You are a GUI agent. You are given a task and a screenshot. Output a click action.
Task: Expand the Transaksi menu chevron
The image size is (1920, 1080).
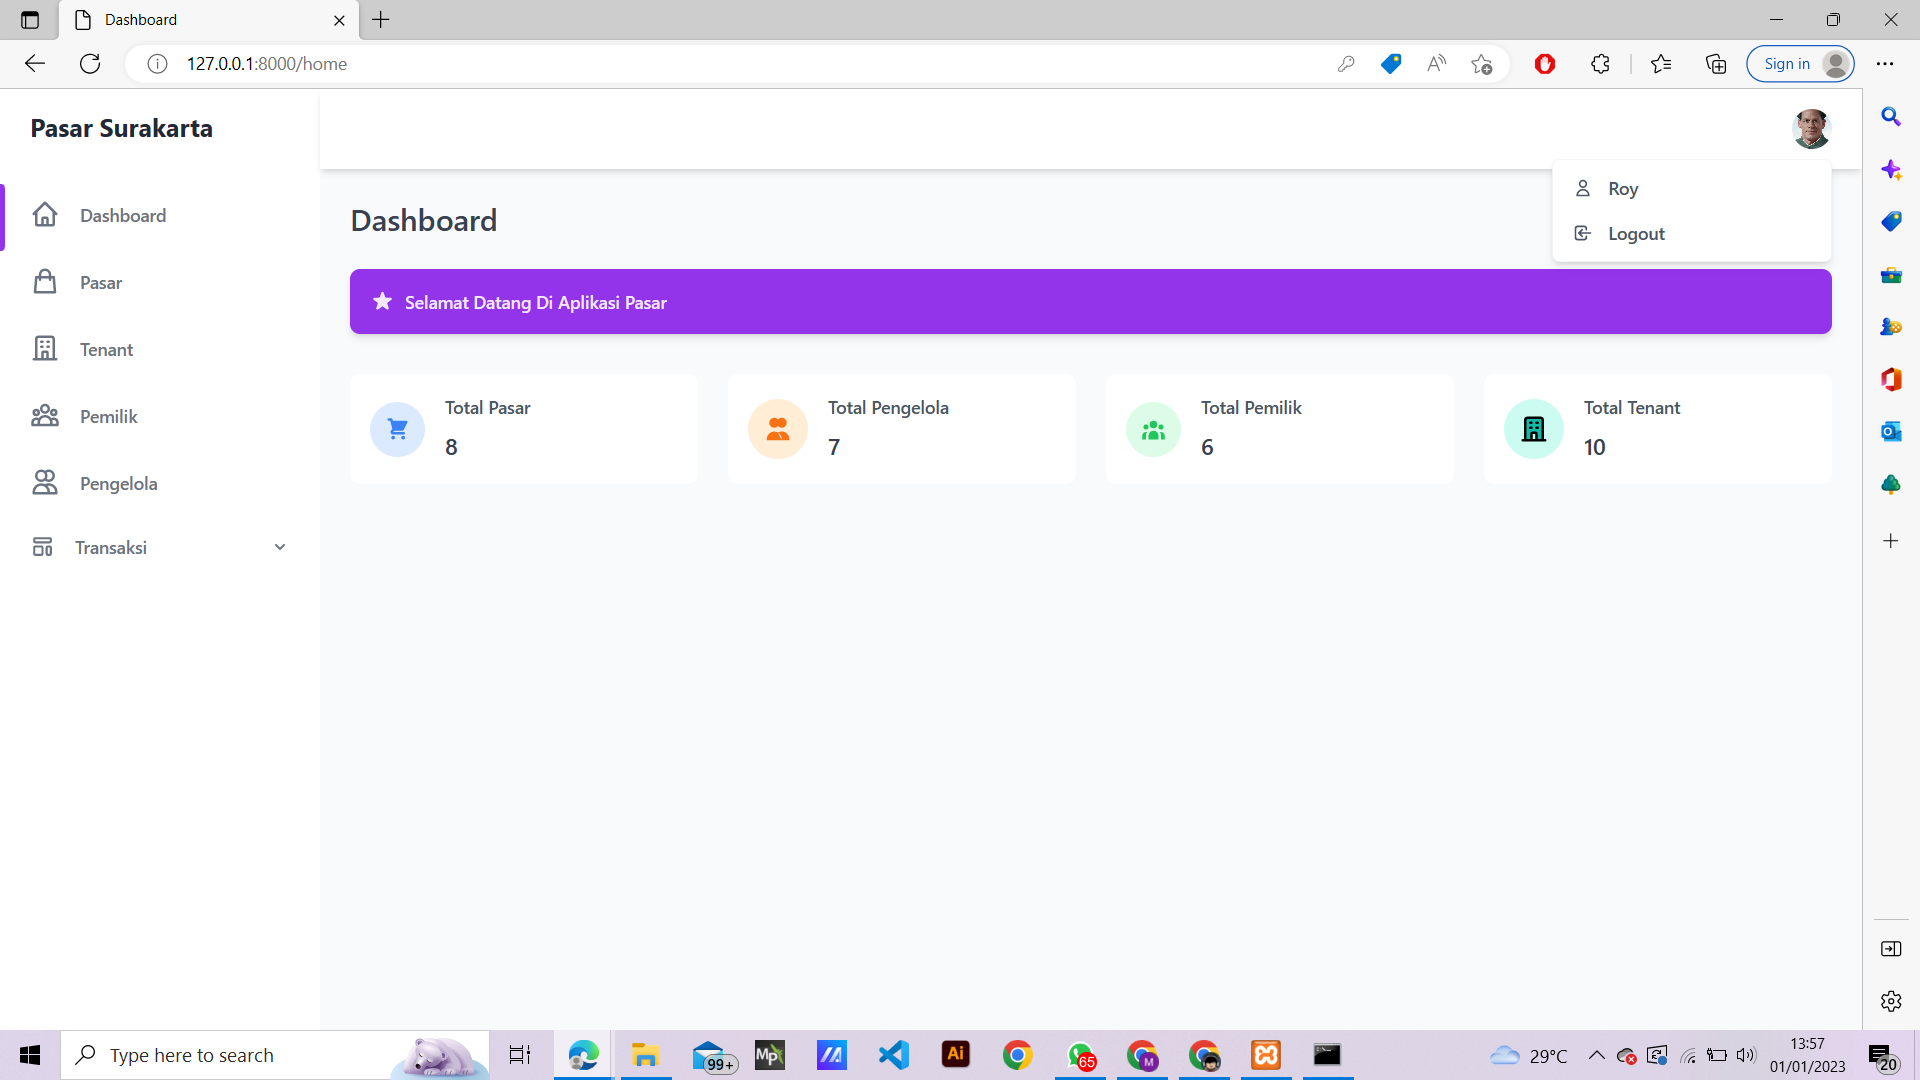280,547
